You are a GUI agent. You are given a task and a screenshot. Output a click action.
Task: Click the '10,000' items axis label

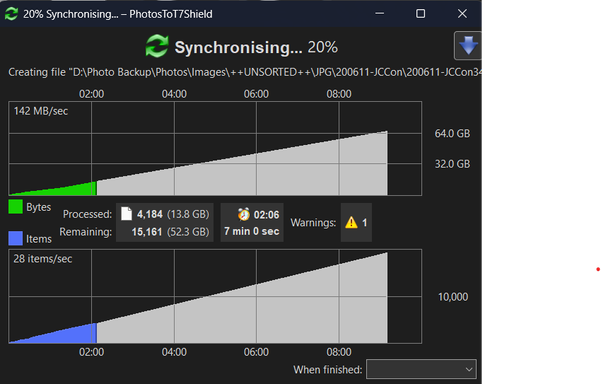(453, 297)
